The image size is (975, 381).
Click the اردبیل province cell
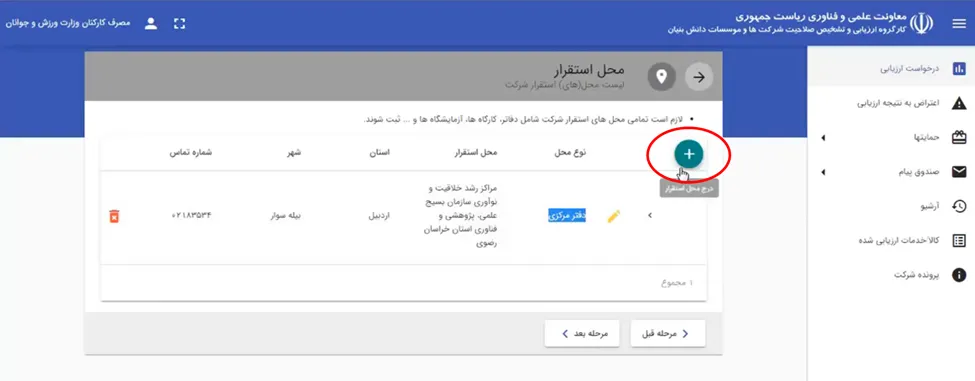[x=379, y=216]
